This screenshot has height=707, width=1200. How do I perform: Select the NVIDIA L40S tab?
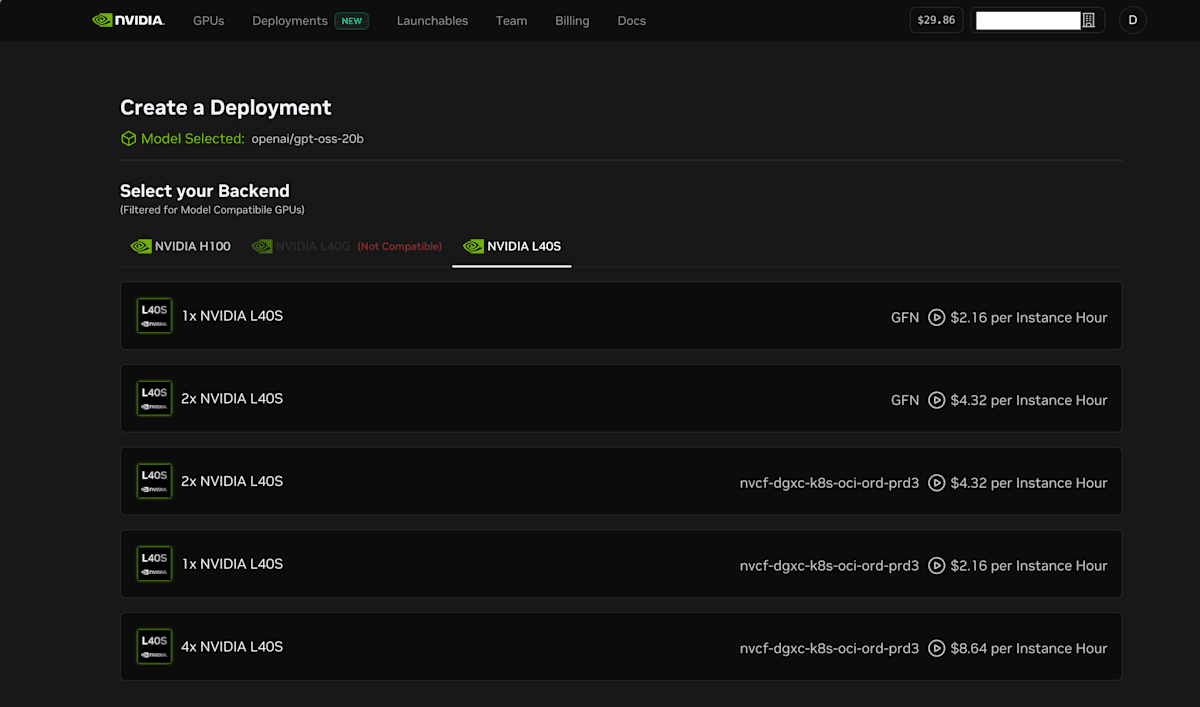click(512, 246)
